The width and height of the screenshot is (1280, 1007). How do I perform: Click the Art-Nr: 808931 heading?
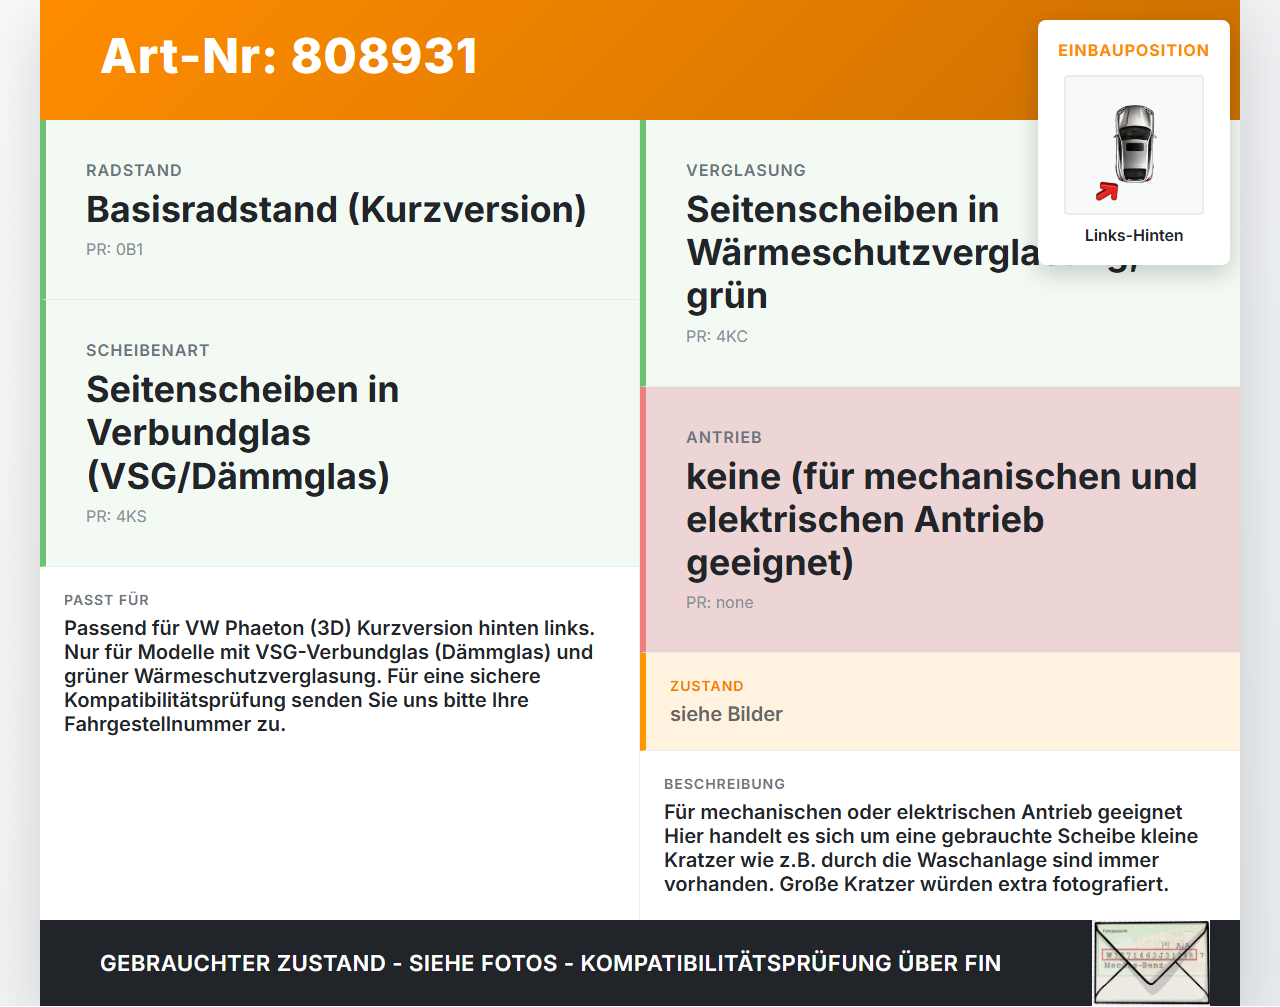click(x=290, y=56)
